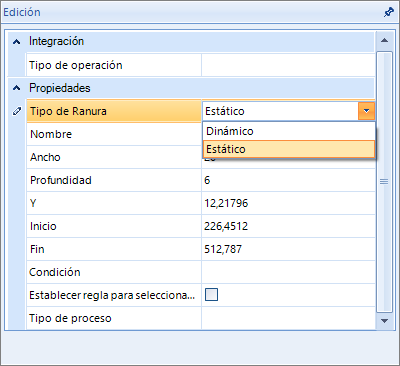This screenshot has width=400, height=366.
Task: Select Dinámico from the dropdown list
Action: click(289, 131)
